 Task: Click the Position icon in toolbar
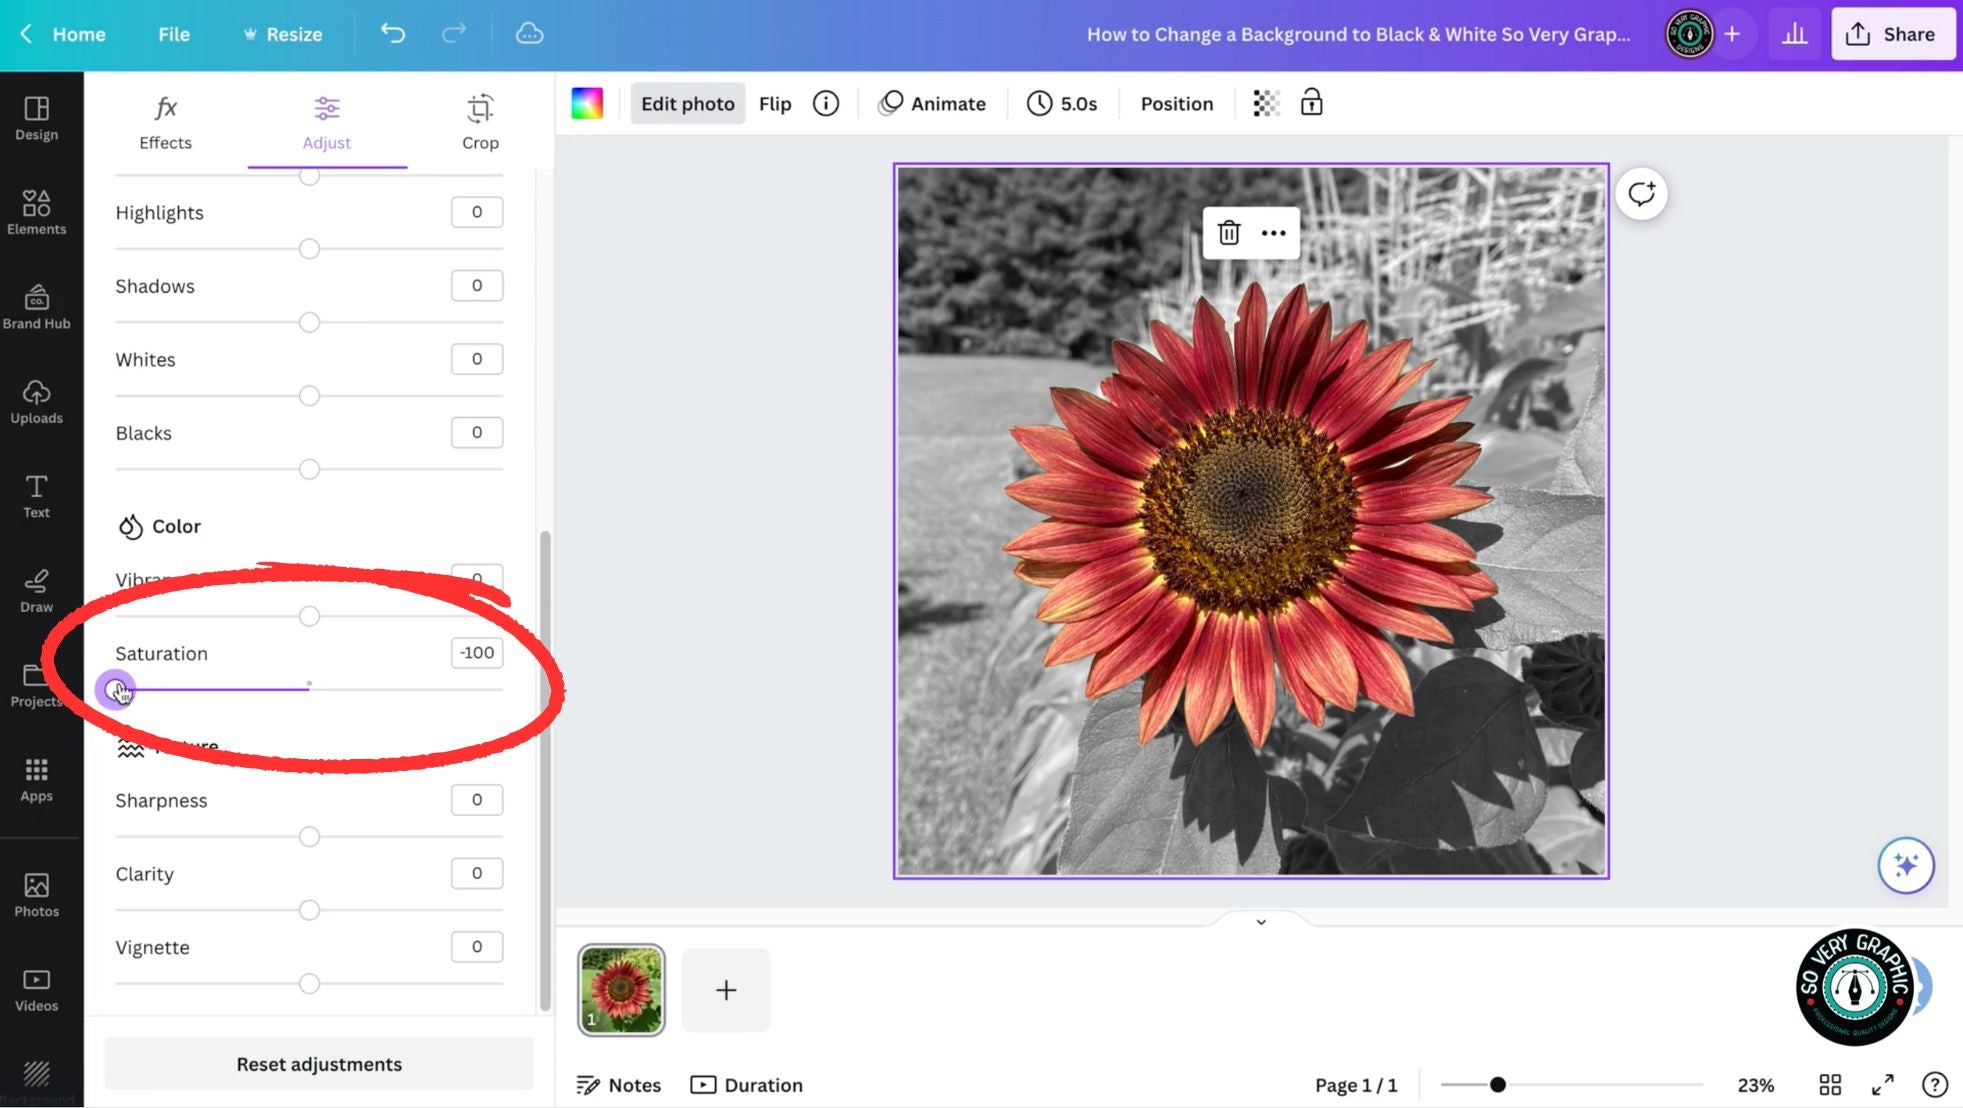[1177, 104]
